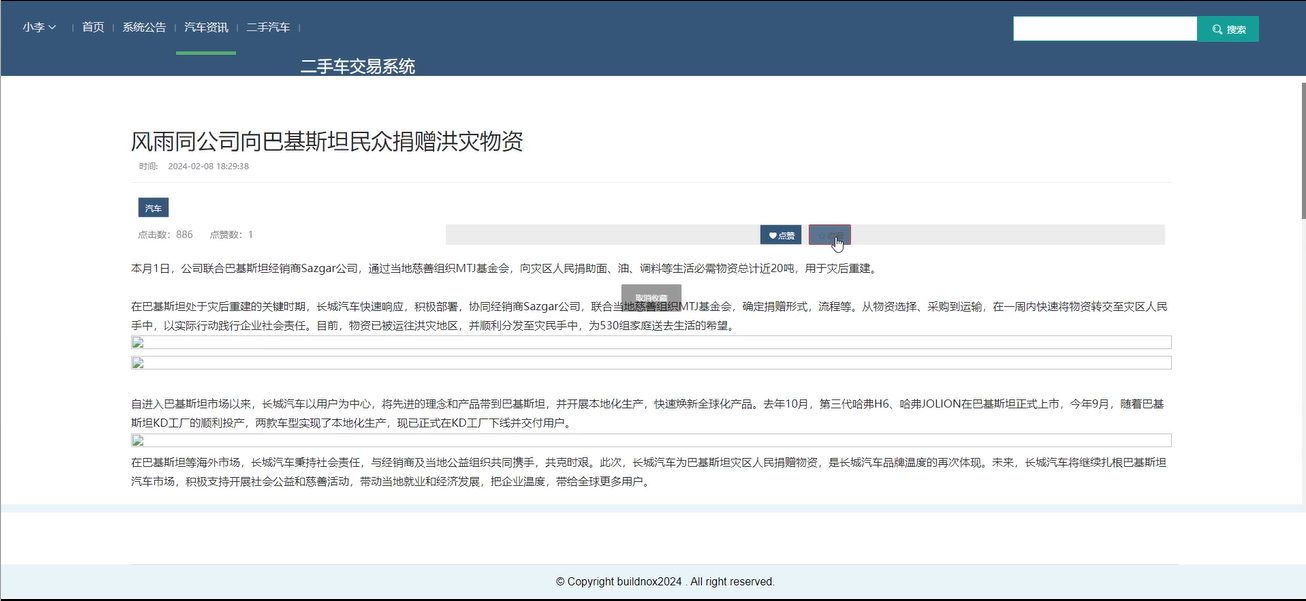Click the timestamp 2024-02-08 18:29:38
The height and width of the screenshot is (601, 1306).
point(208,166)
